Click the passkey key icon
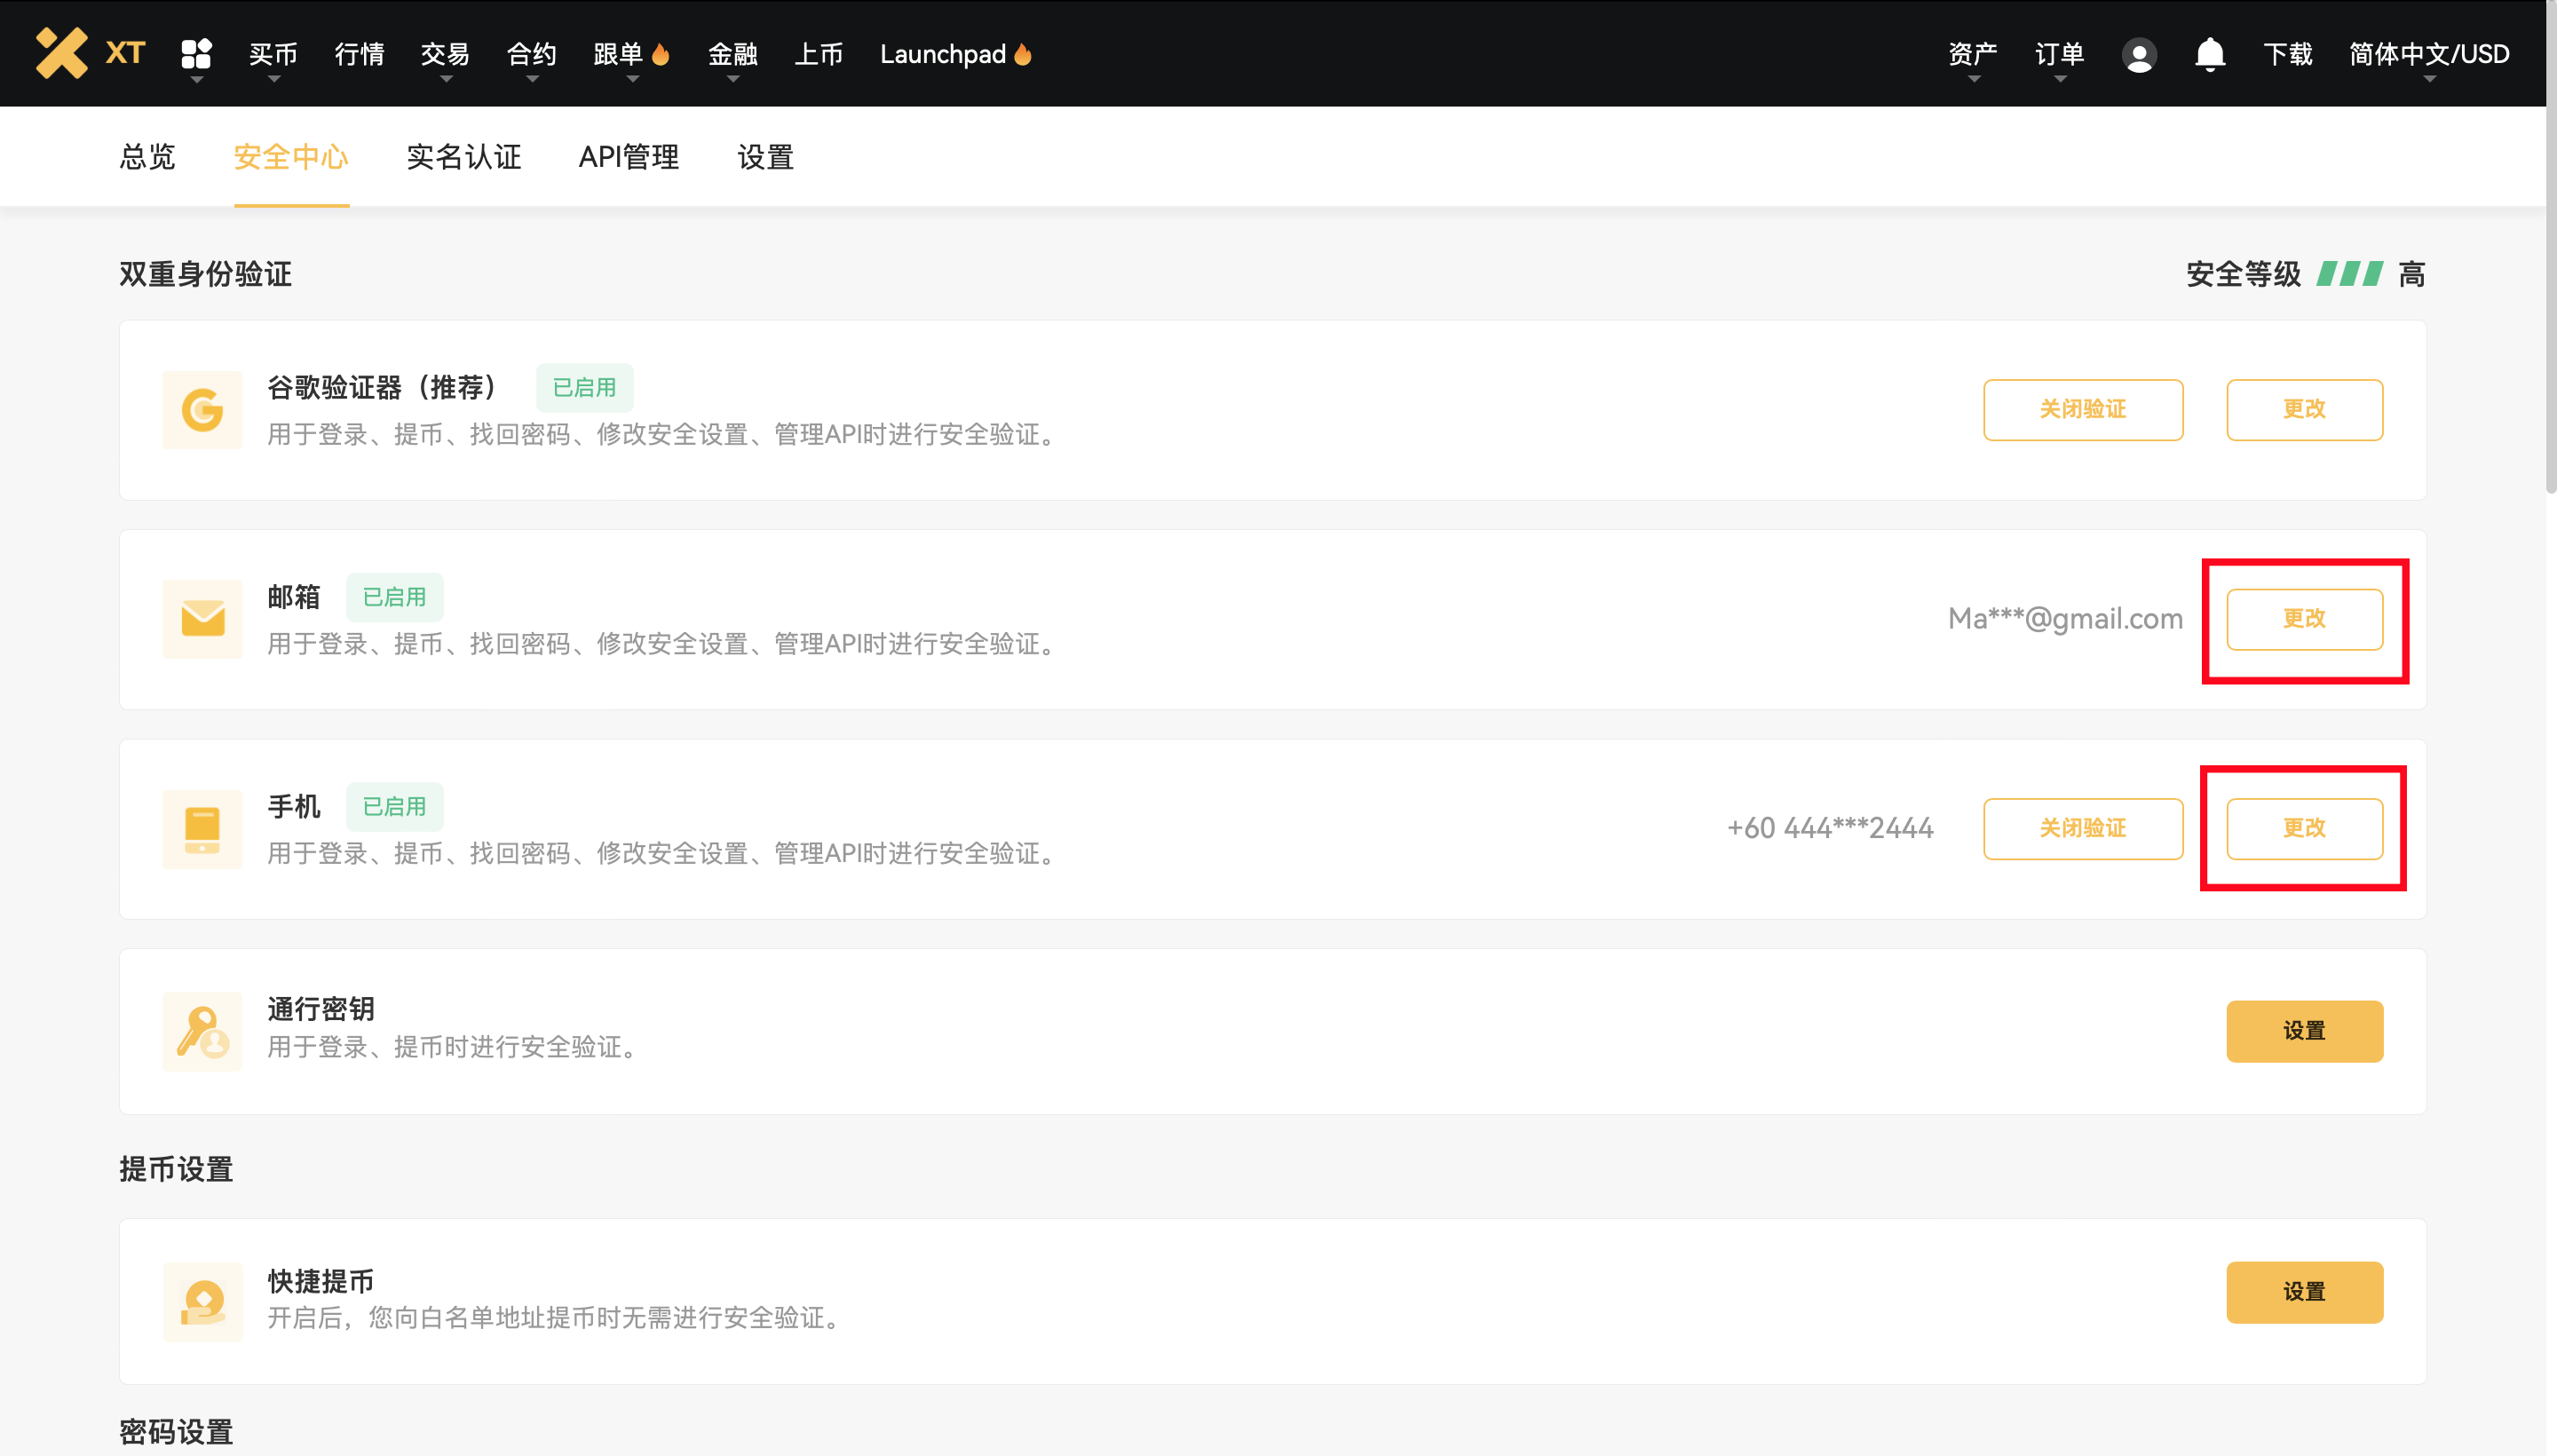Viewport: 2557px width, 1456px height. tap(202, 1032)
